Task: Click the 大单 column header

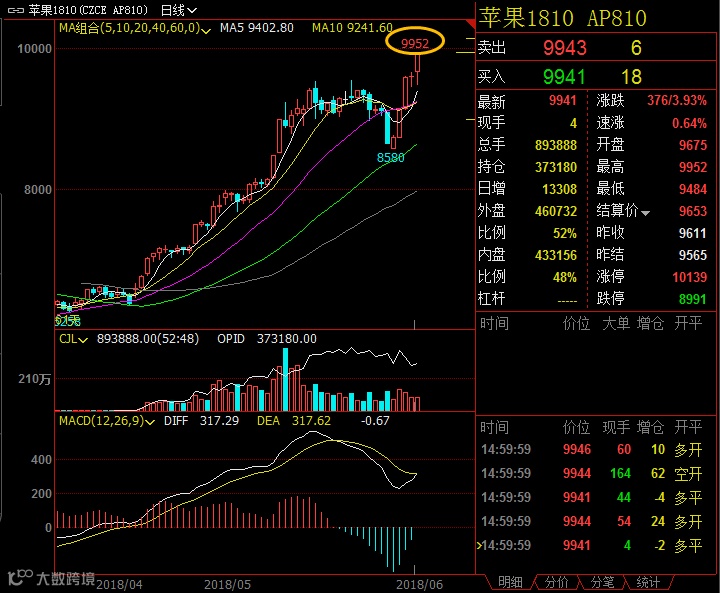Action: point(616,323)
